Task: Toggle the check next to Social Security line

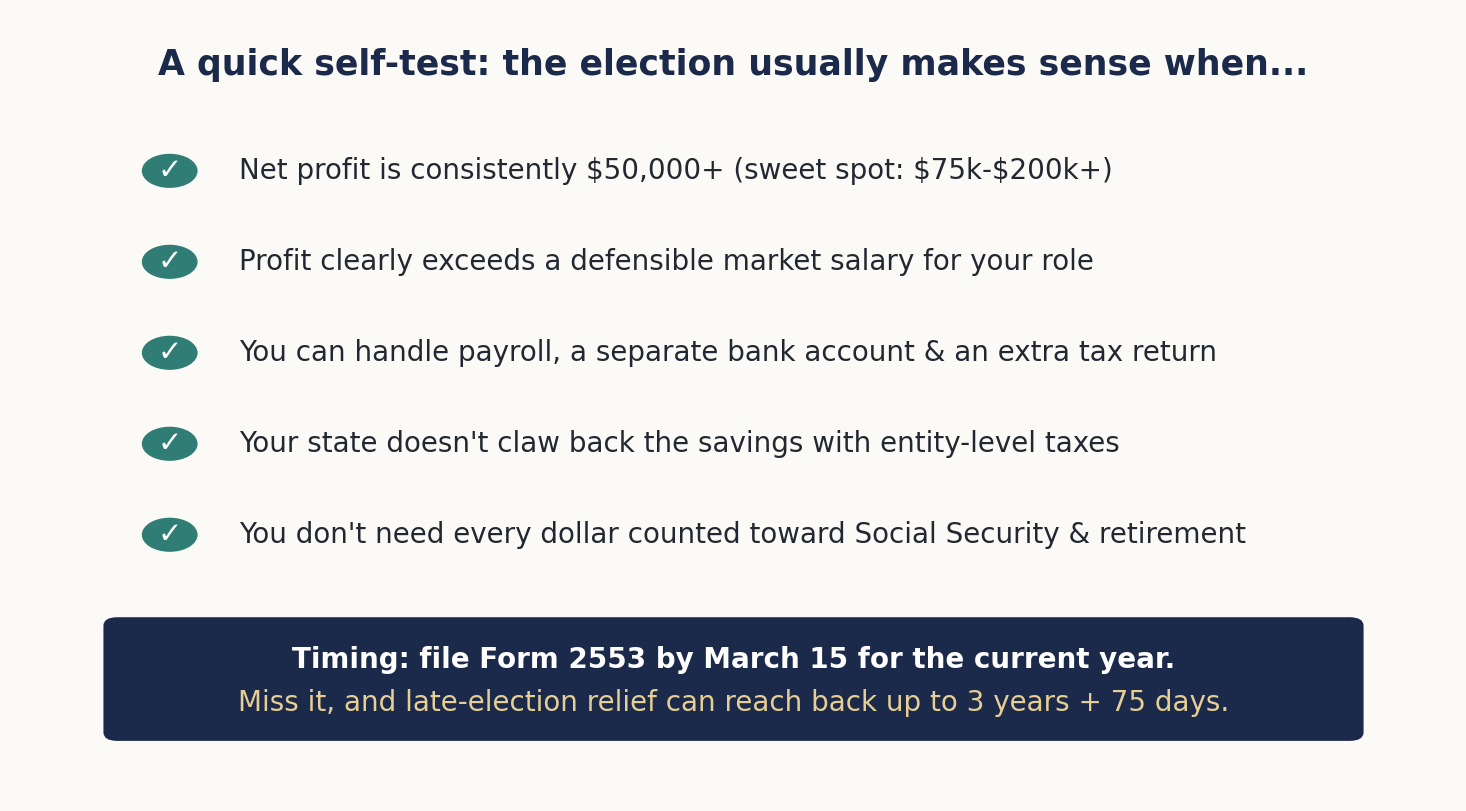Action: pyautogui.click(x=169, y=535)
